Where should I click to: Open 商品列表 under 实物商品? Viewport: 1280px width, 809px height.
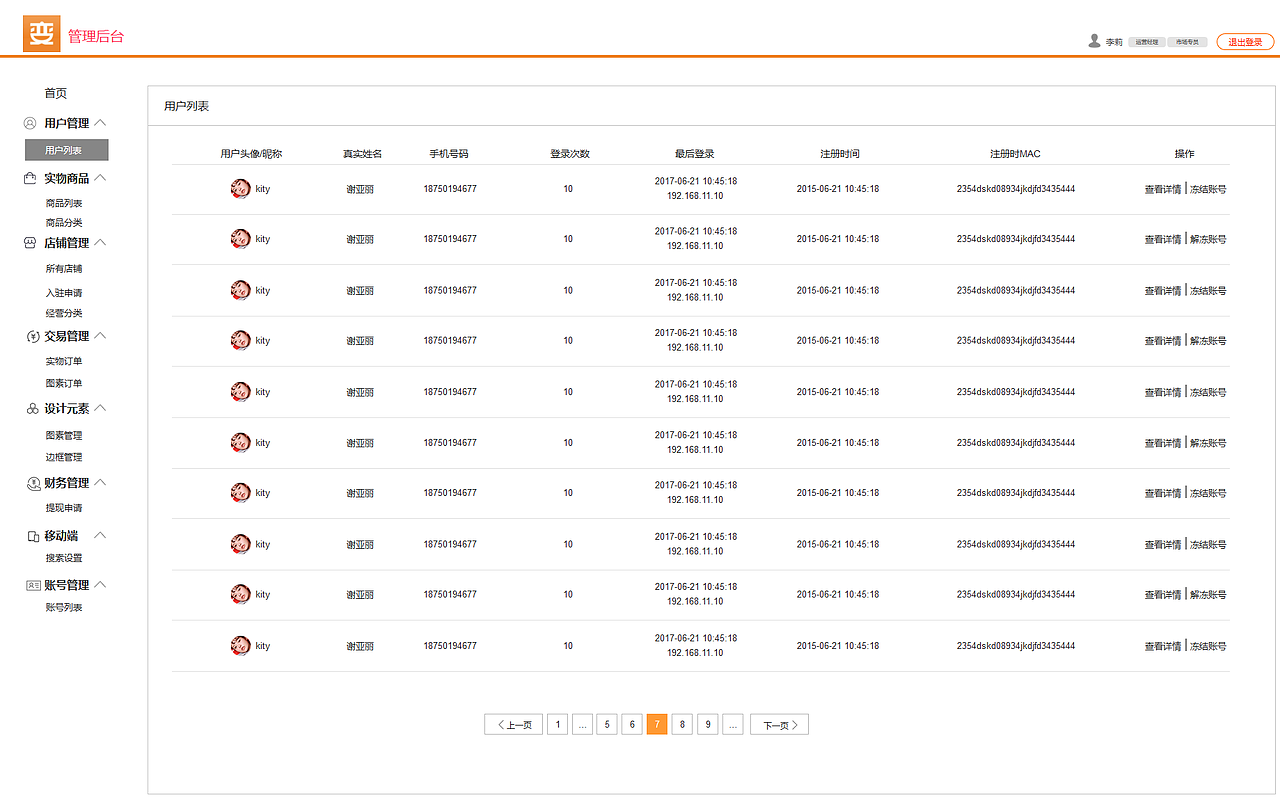(x=64, y=203)
